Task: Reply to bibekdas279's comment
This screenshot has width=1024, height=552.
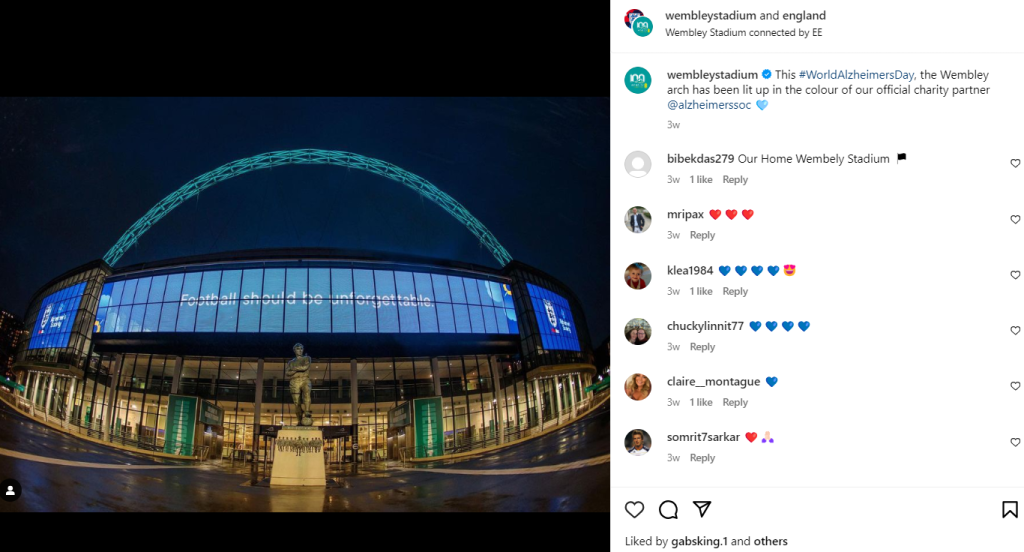Action: (x=735, y=180)
